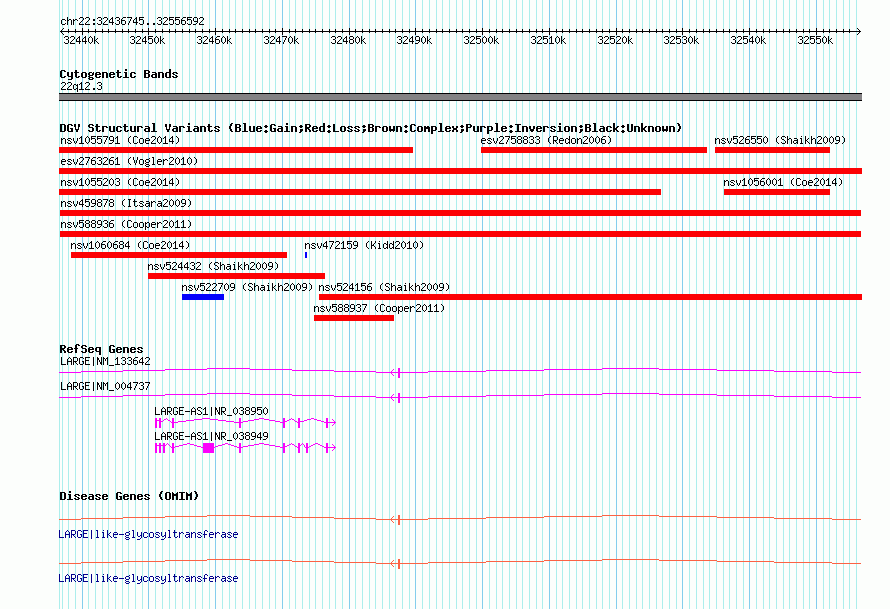
Task: Click the nsv1060684 (Coe2014) variant bar
Action: [179, 255]
